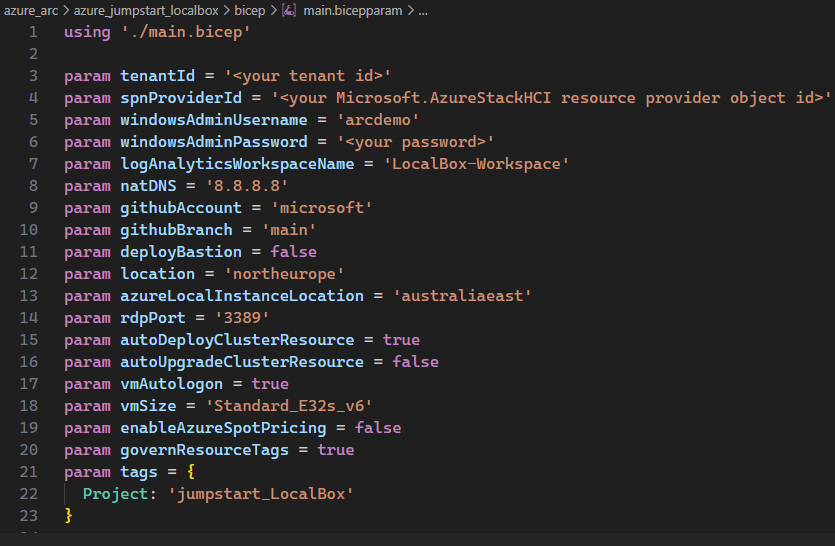Click the bicep file icon in breadcrumb
Screen dimensions: 835x546
(x=289, y=10)
